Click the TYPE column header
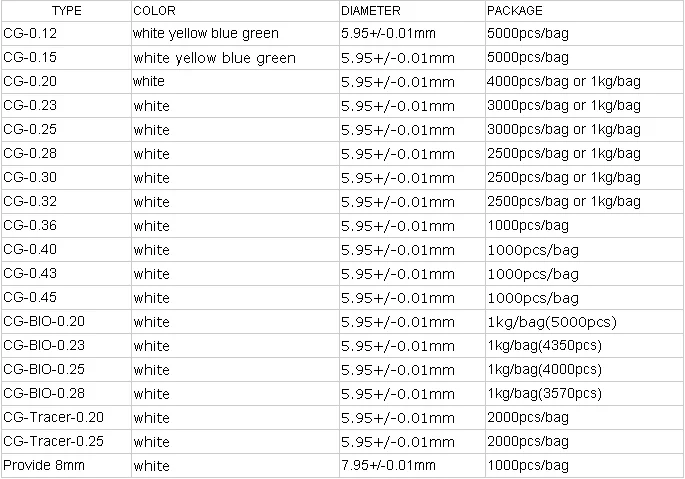685x479 pixels. point(38,11)
